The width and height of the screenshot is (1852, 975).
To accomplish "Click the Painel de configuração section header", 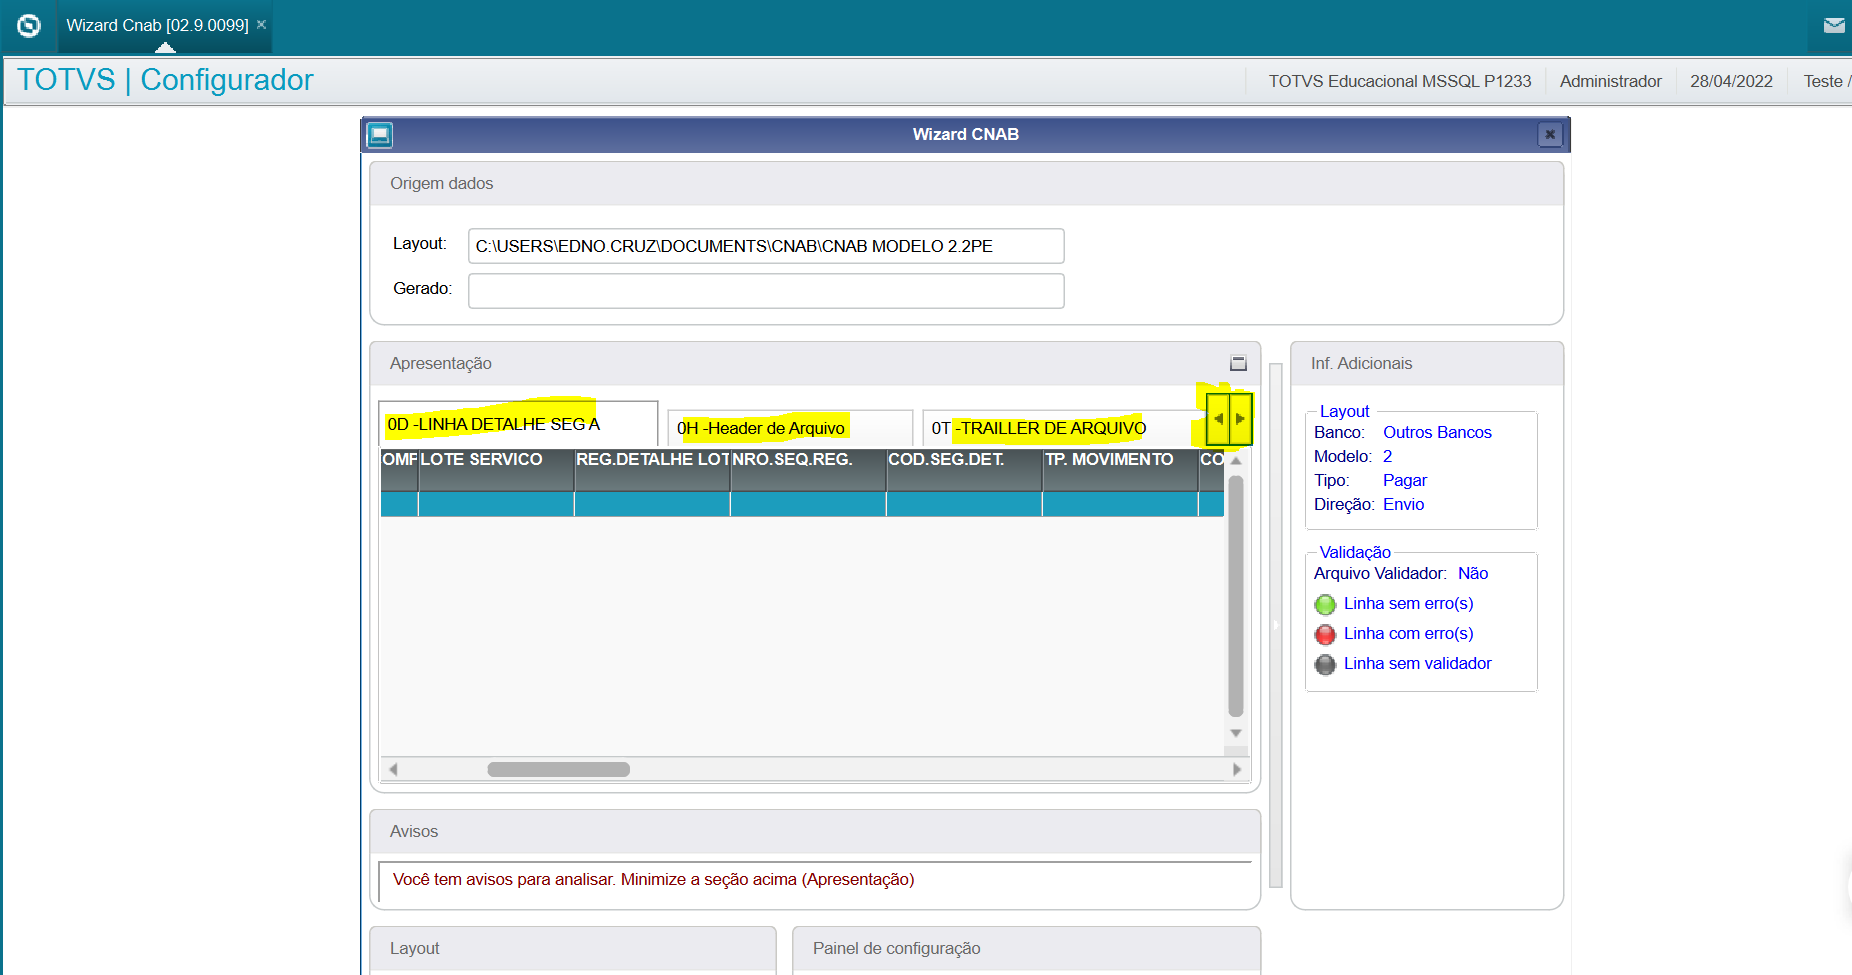I will click(x=1026, y=948).
